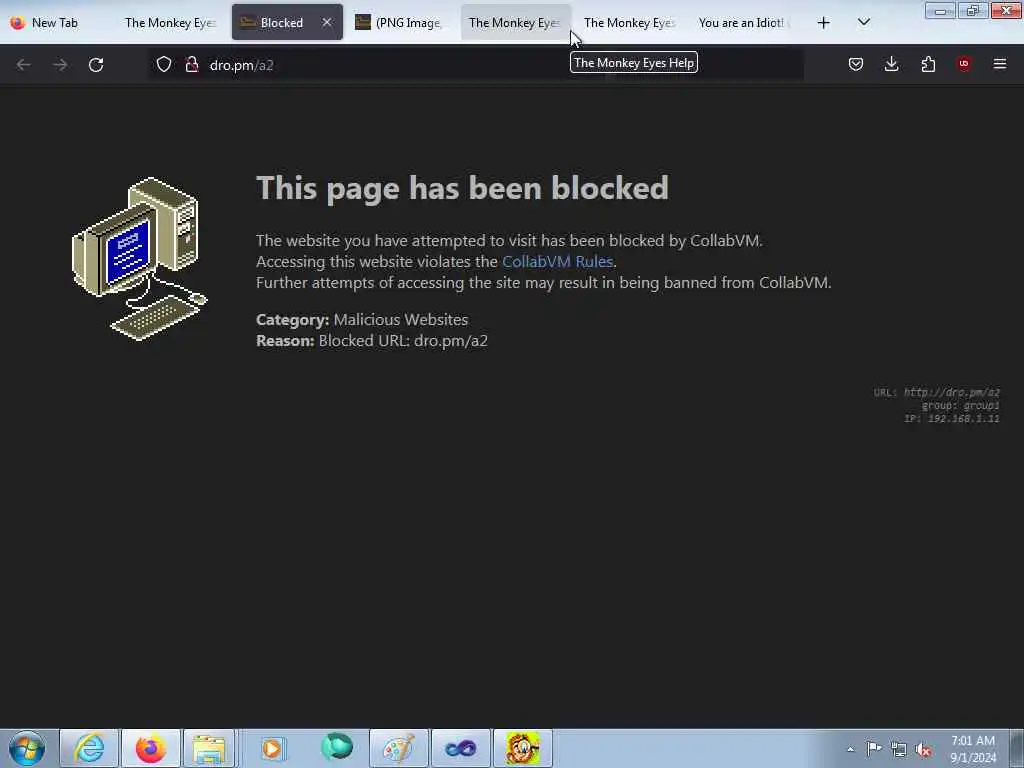Open the monkey face taskbar app
This screenshot has height=768, width=1024.
(x=522, y=748)
